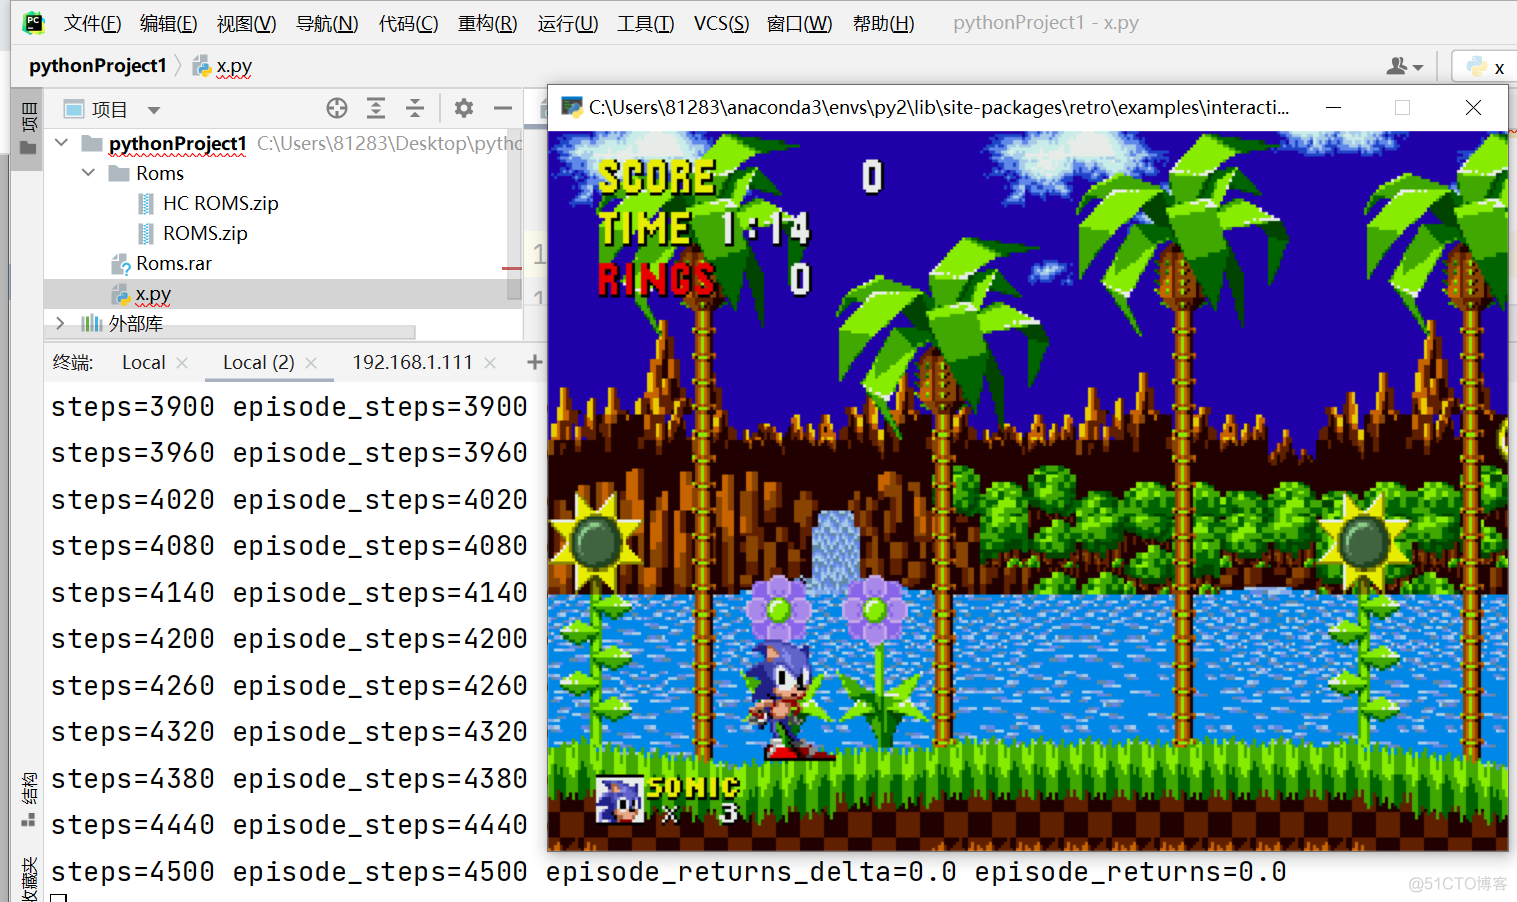Open the 视图(V) menu
The height and width of the screenshot is (902, 1517).
(246, 23)
